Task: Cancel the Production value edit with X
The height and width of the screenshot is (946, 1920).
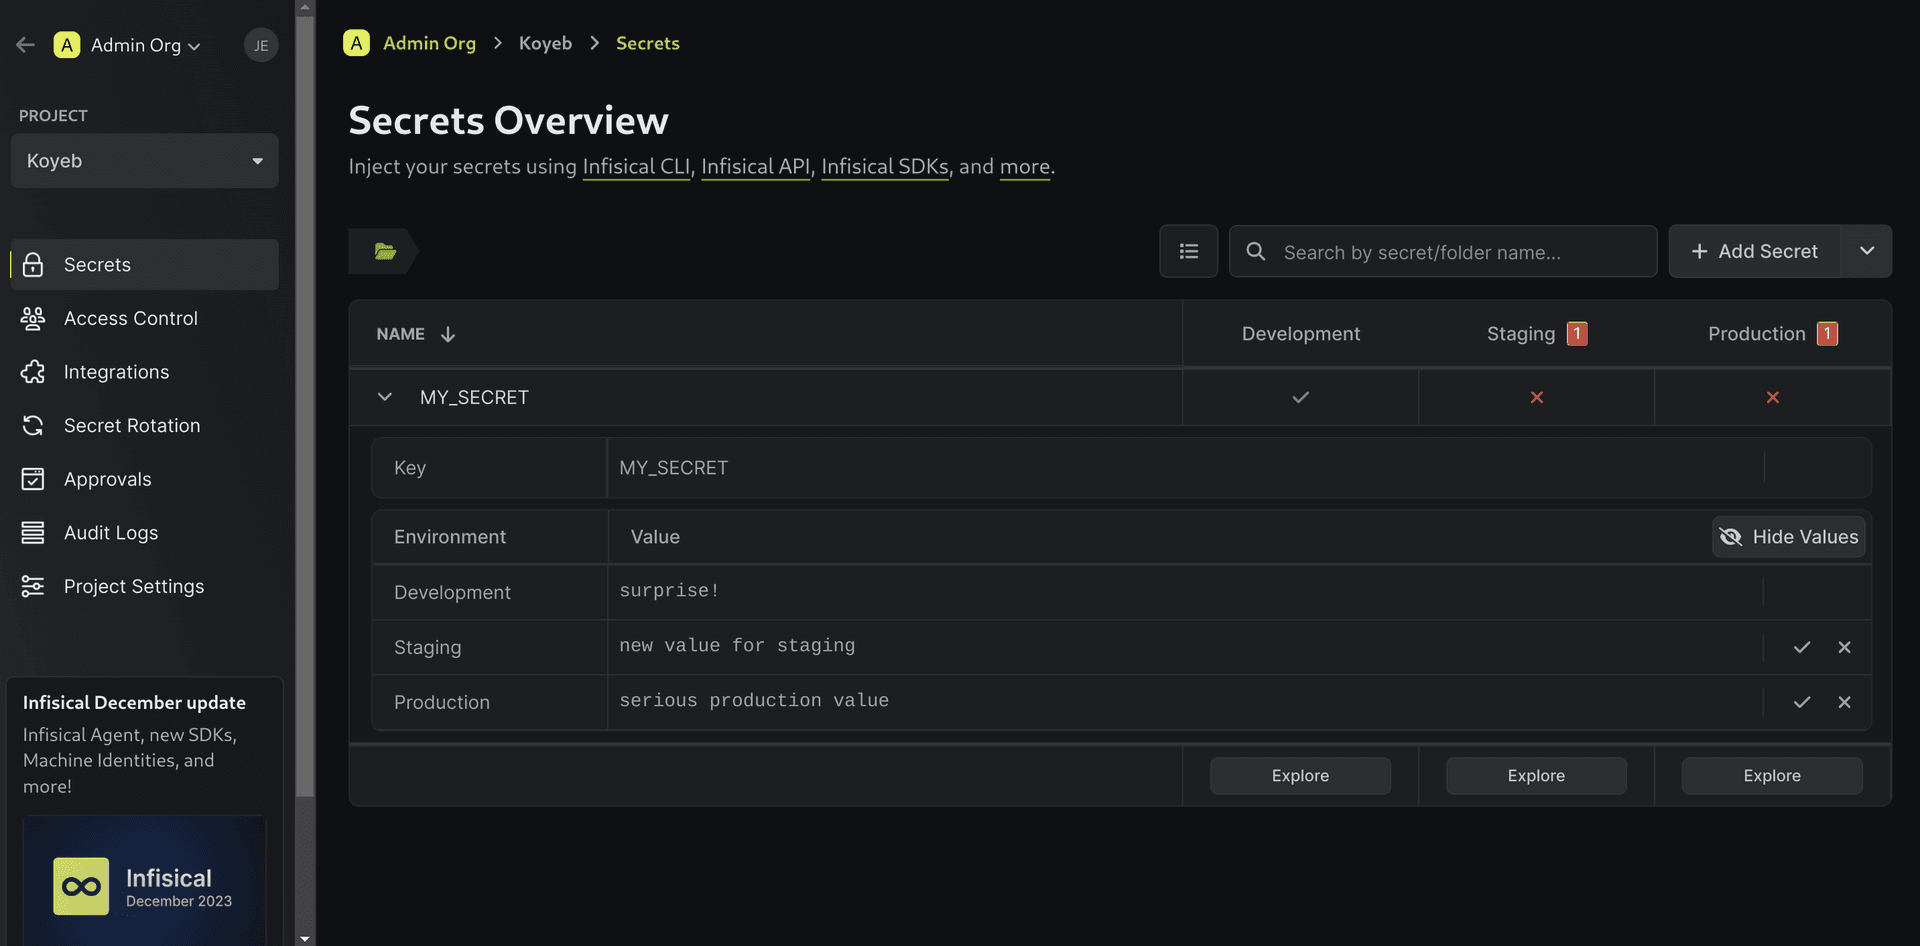Action: click(1844, 702)
